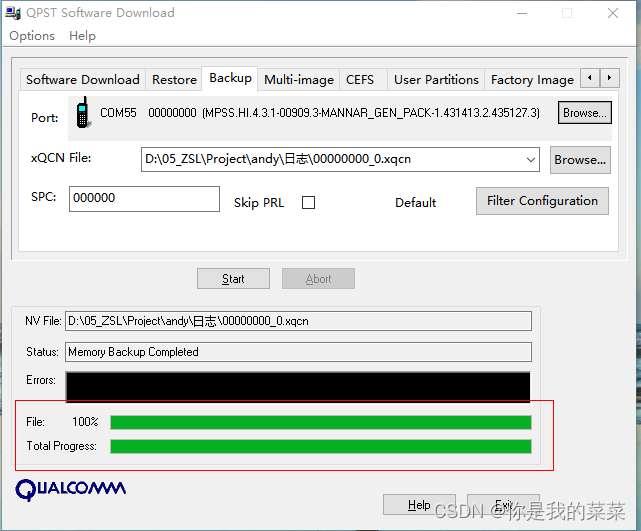
Task: Click the Start button
Action: pyautogui.click(x=233, y=279)
